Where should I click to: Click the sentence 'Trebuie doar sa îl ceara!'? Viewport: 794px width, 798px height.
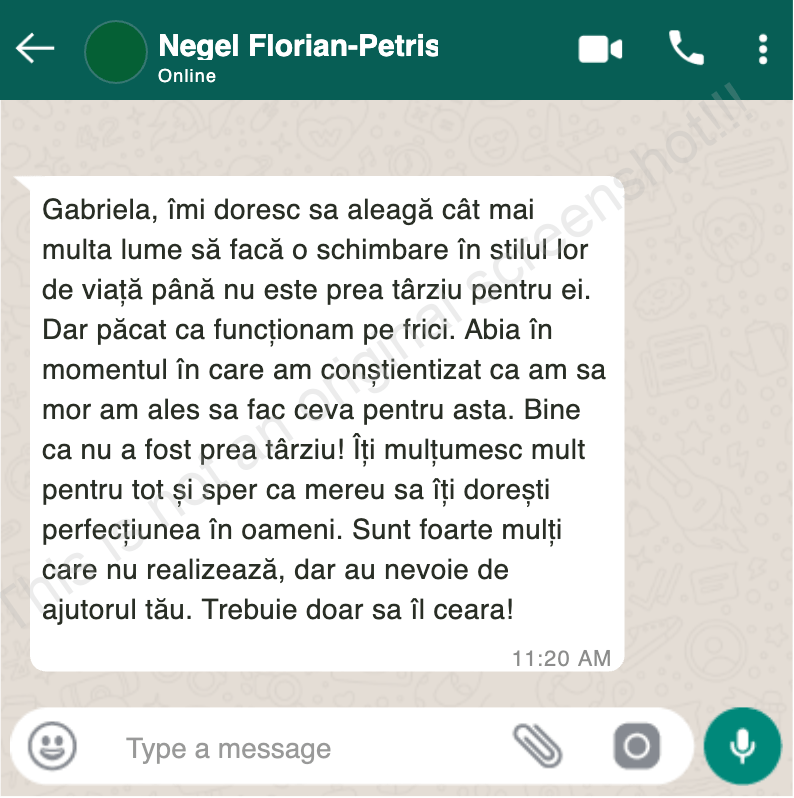pyautogui.click(x=357, y=609)
